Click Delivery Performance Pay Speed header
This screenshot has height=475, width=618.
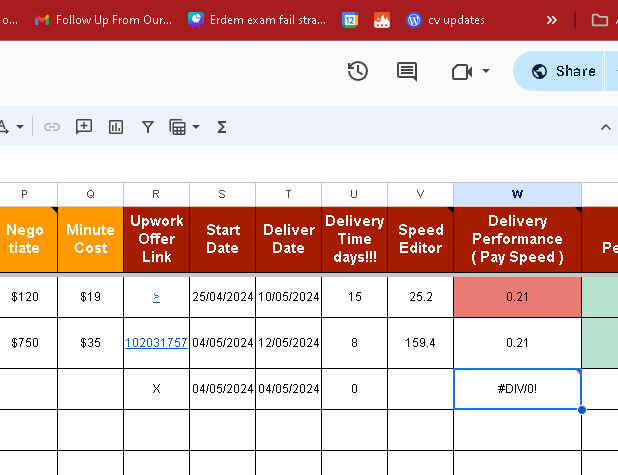click(x=517, y=239)
